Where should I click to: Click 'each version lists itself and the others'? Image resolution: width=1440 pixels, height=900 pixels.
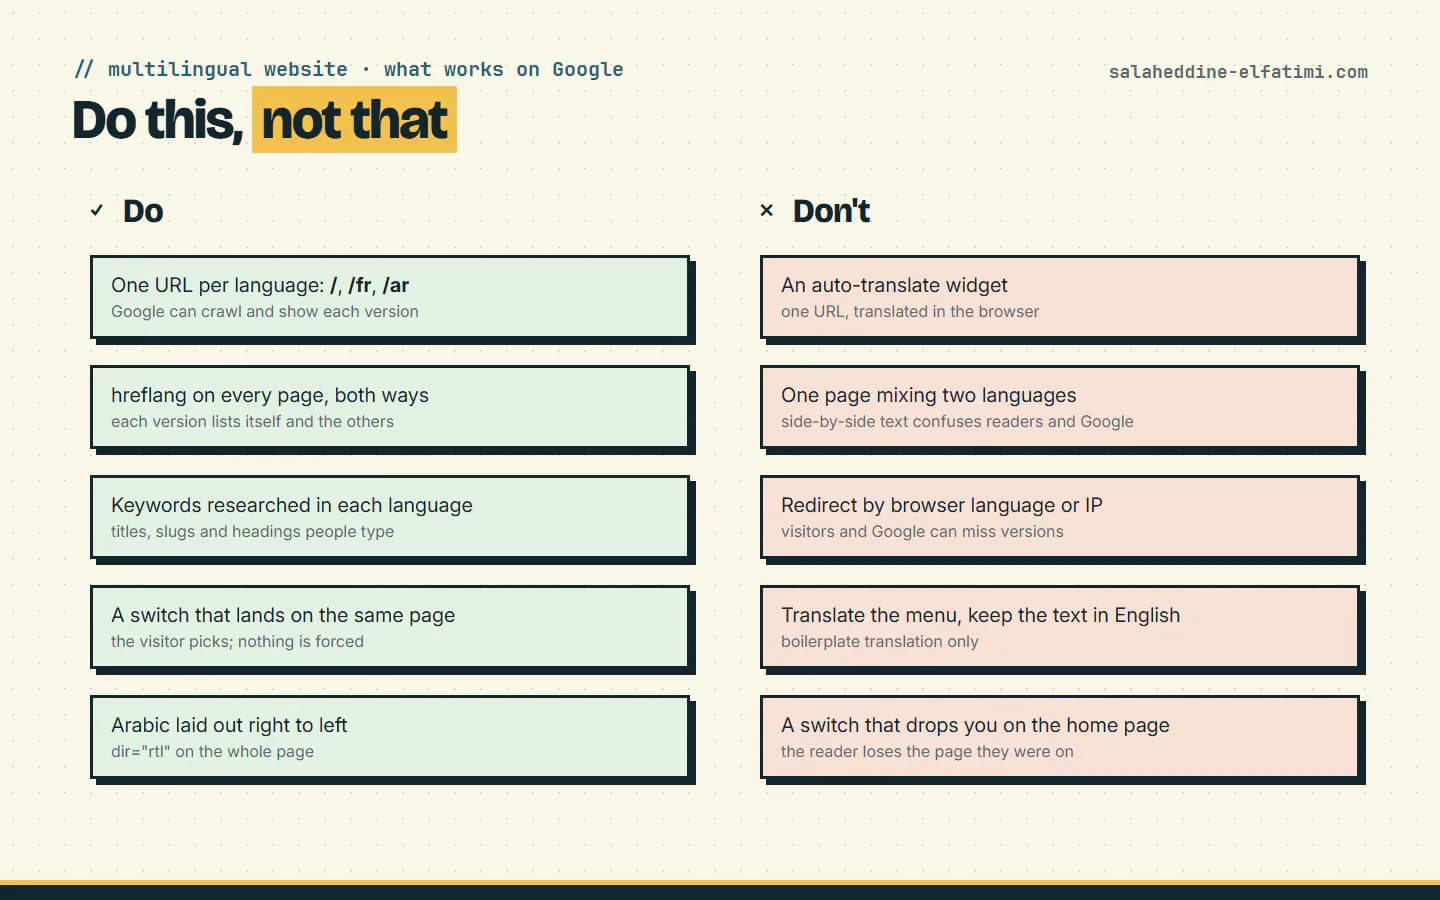point(252,422)
